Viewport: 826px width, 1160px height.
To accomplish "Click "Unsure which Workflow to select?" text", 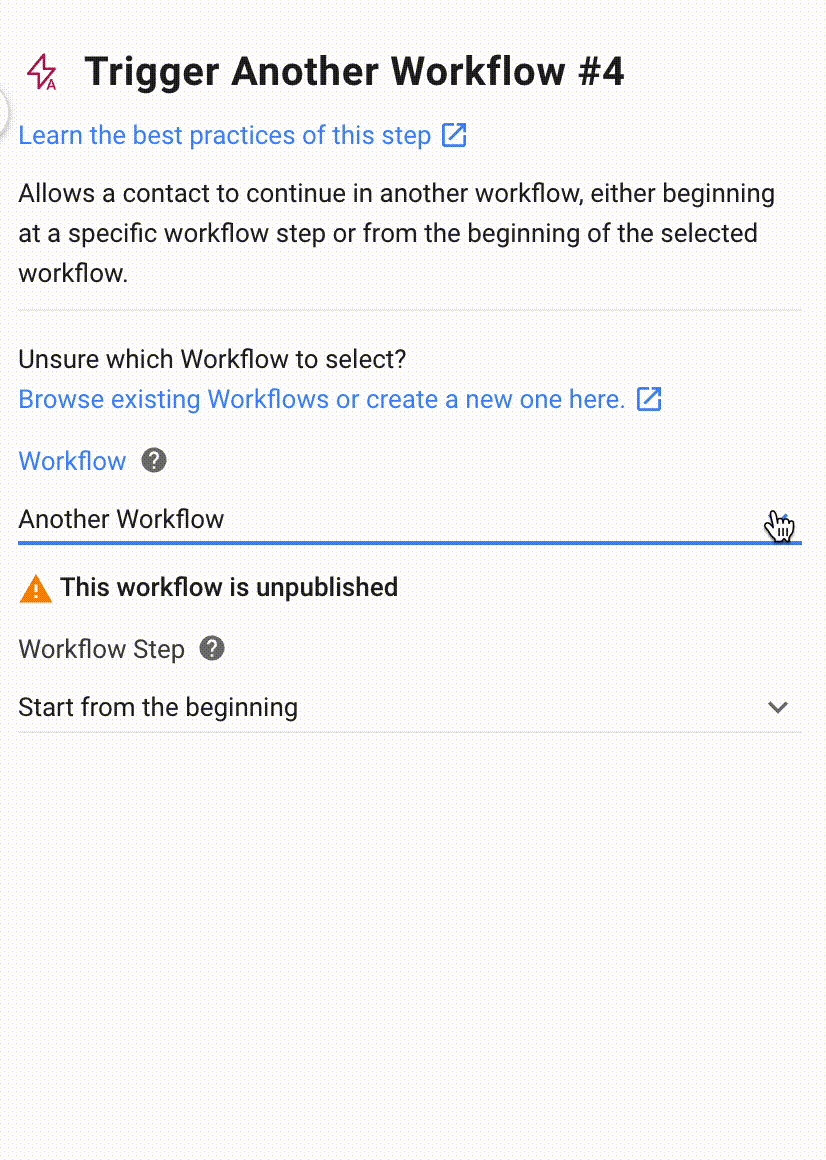I will [x=212, y=359].
